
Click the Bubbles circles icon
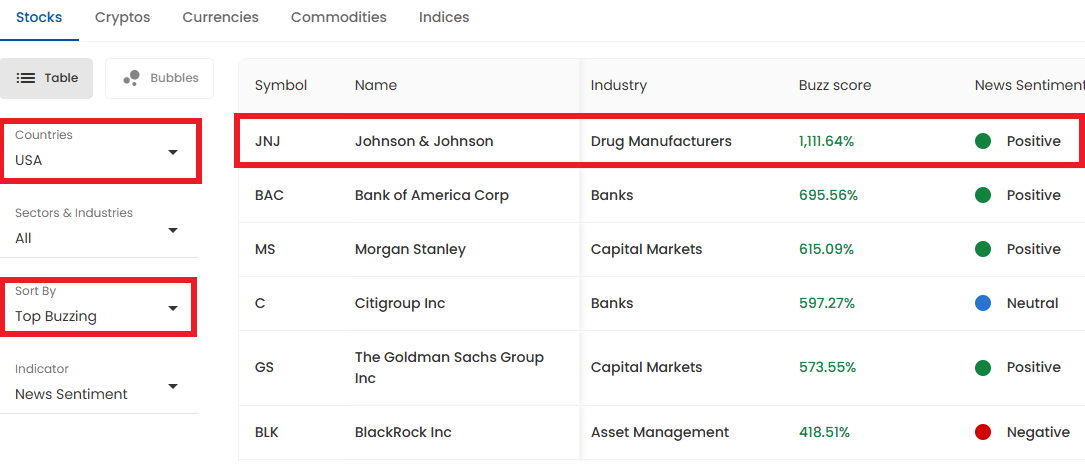[x=131, y=78]
